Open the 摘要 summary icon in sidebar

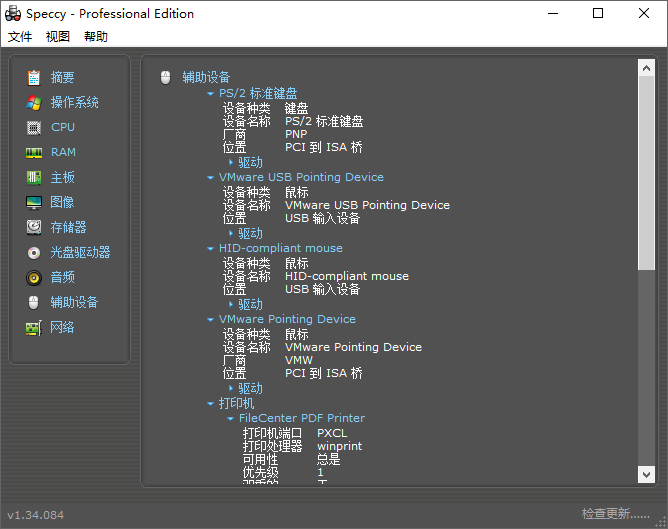[34, 78]
